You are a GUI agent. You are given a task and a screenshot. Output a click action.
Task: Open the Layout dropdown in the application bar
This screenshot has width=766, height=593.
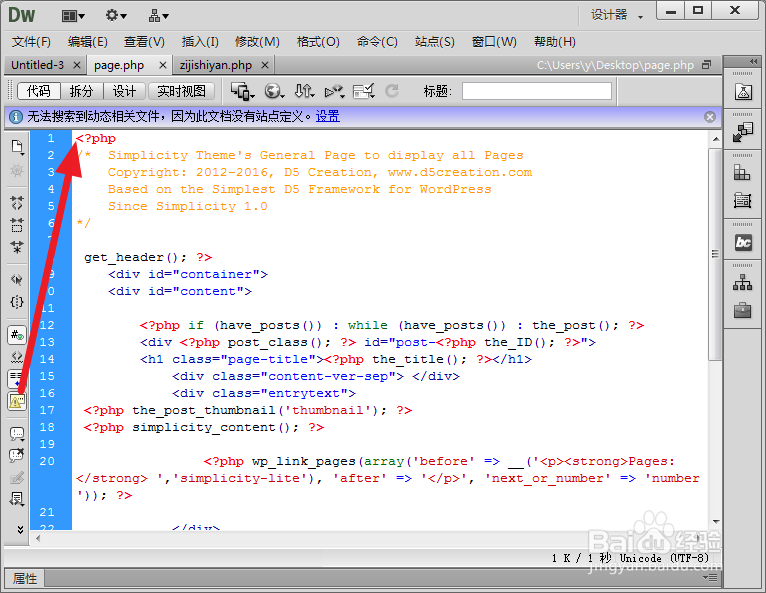coord(73,16)
